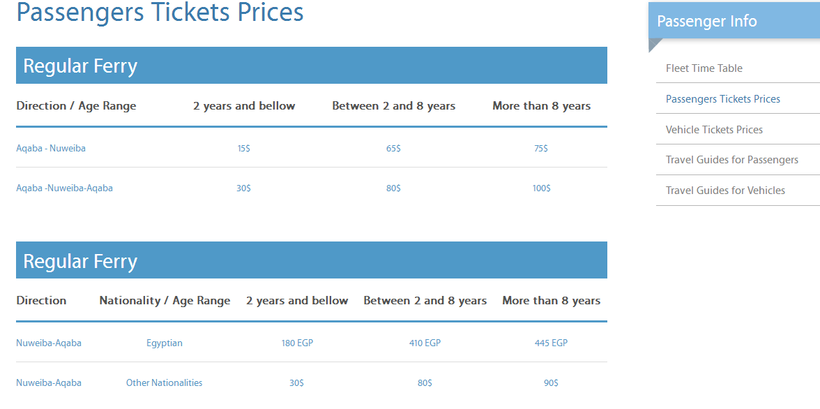The height and width of the screenshot is (409, 820).
Task: Click the Passenger Info panel header
Action: pos(734,21)
